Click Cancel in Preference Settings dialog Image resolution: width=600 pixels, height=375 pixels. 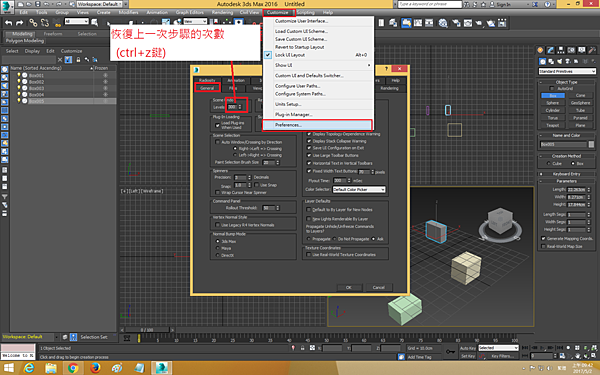[x=379, y=287]
